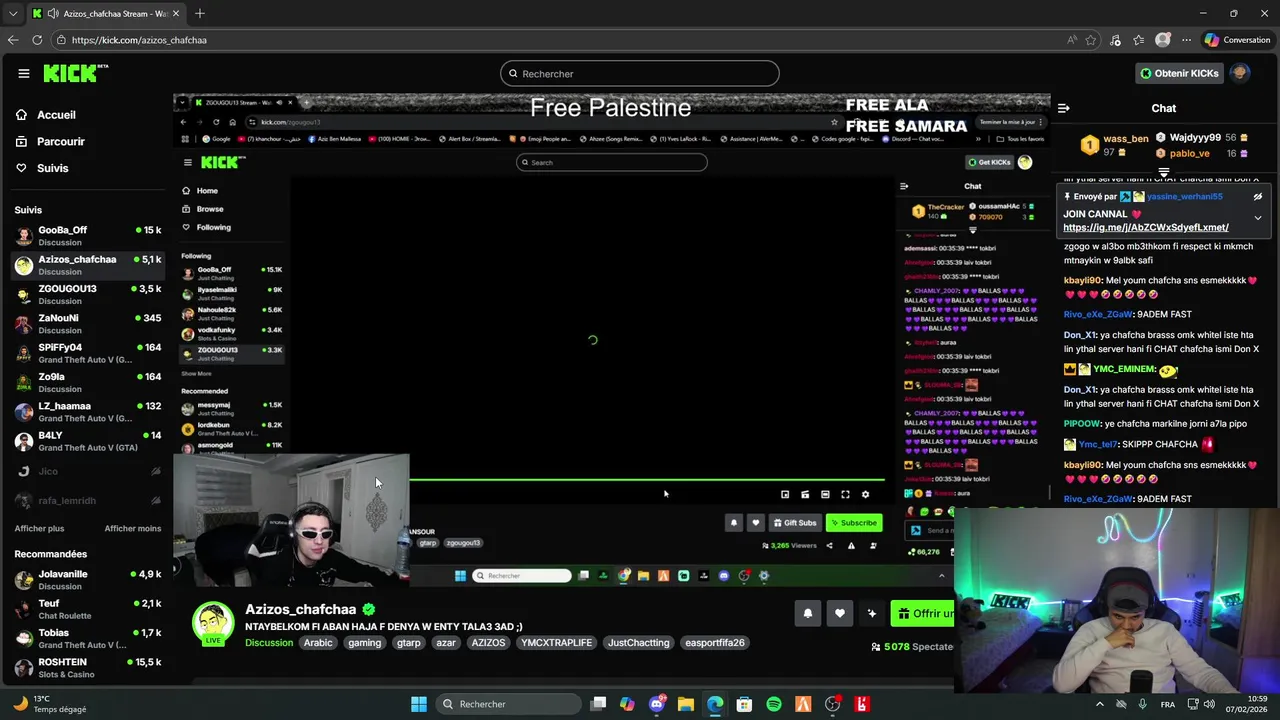Open B4LY followed channel
The height and width of the screenshot is (720, 1280).
tap(88, 441)
